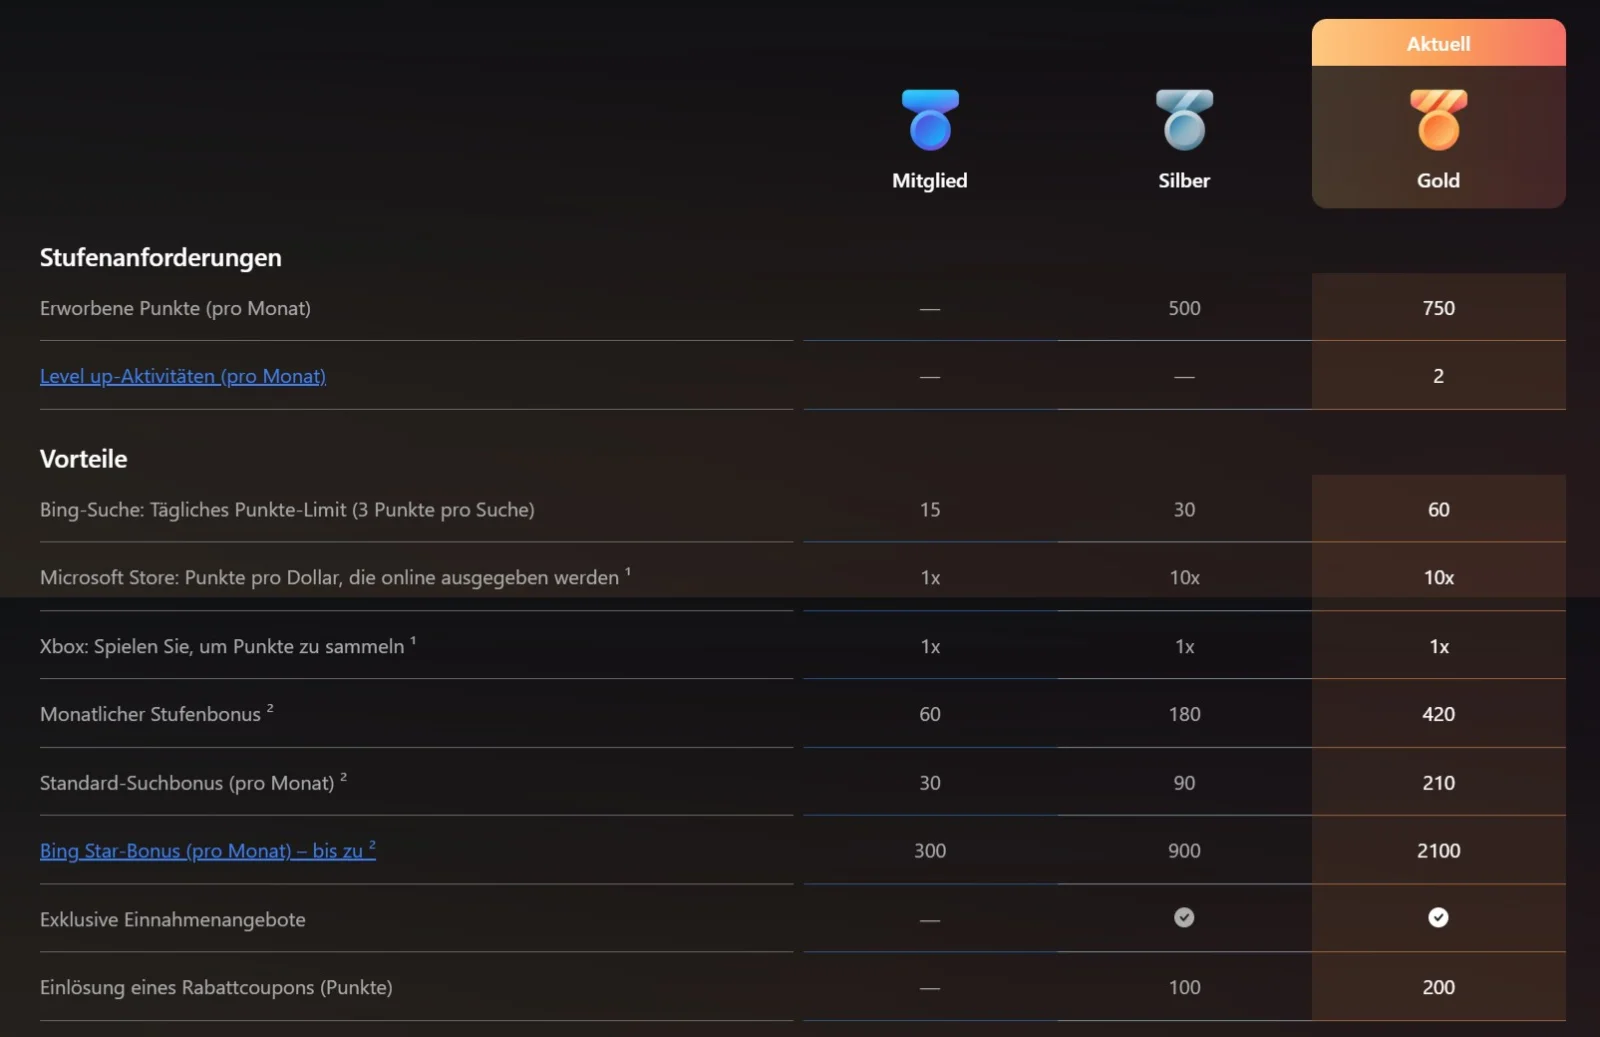Click the Gold value 750 for Erworbene Punkte

pos(1438,308)
